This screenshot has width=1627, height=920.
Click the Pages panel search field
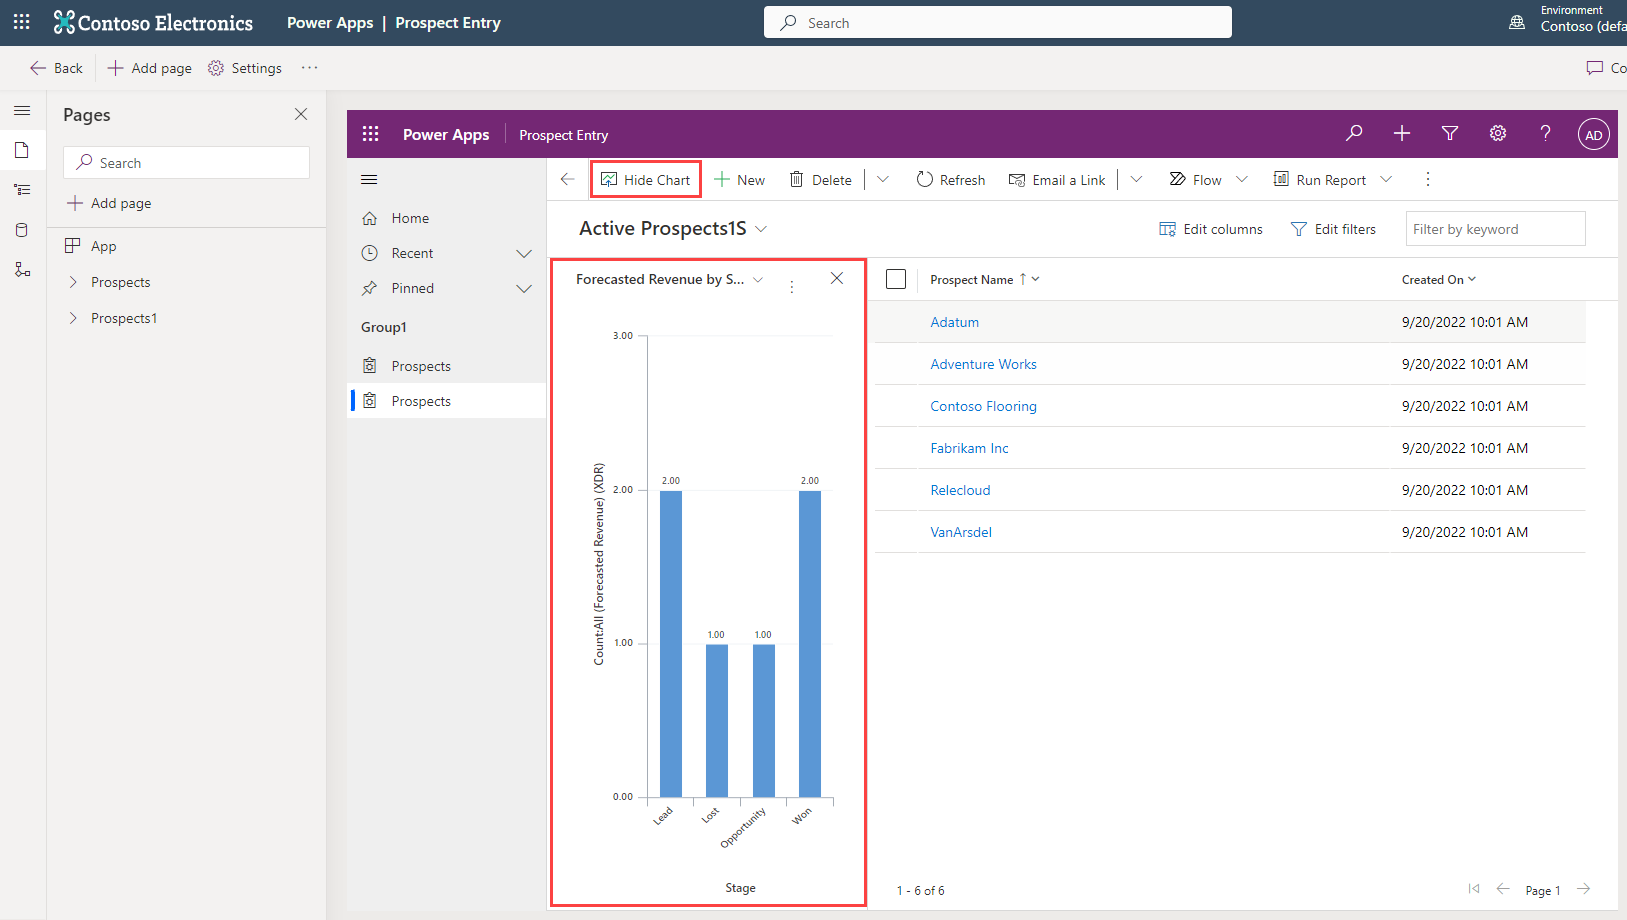(x=187, y=162)
